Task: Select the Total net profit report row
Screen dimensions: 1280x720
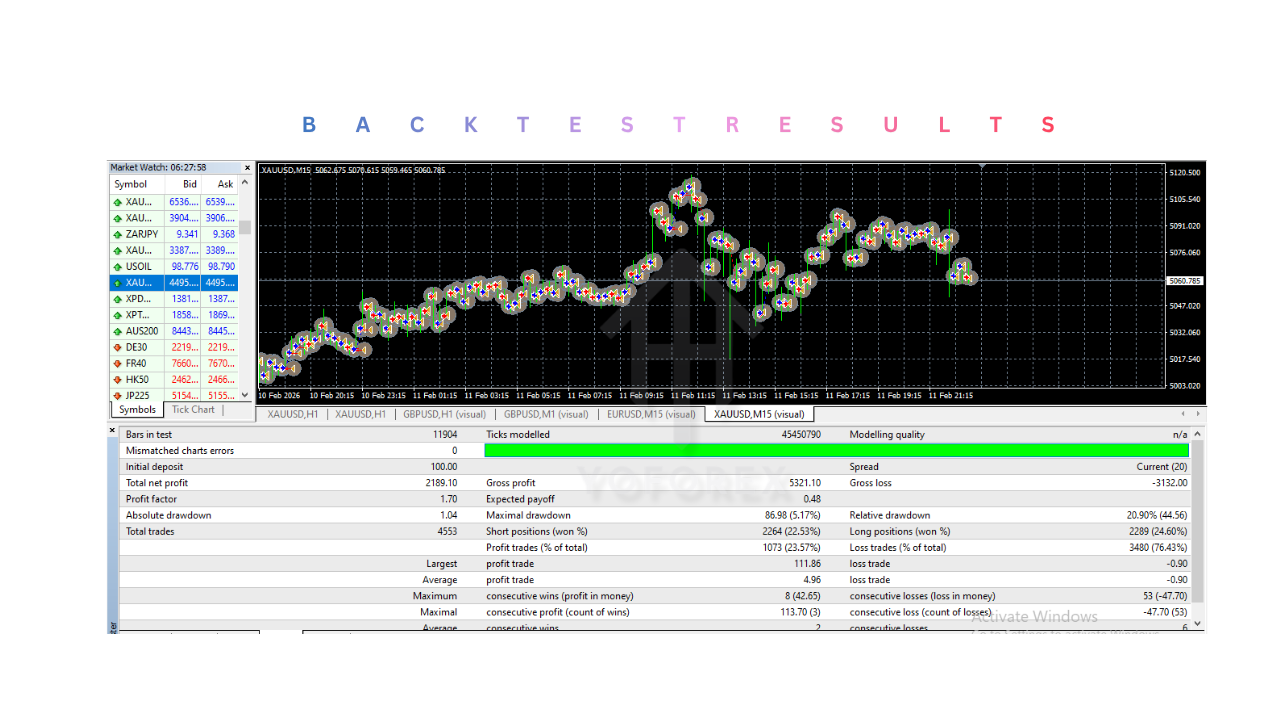Action: pyautogui.click(x=200, y=482)
